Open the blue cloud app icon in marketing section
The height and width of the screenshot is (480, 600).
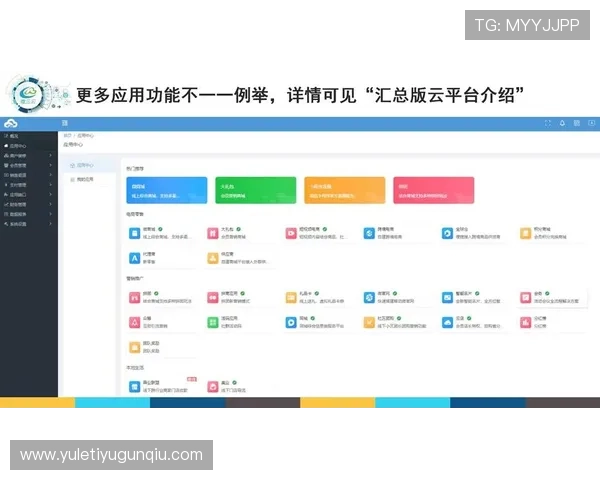[x=447, y=322]
